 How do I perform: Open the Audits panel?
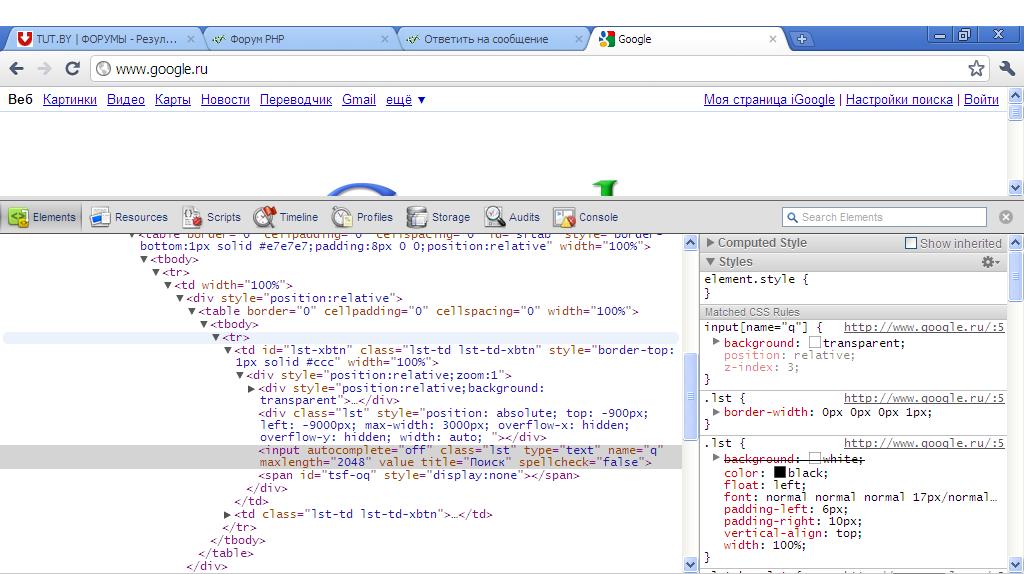[x=512, y=217]
